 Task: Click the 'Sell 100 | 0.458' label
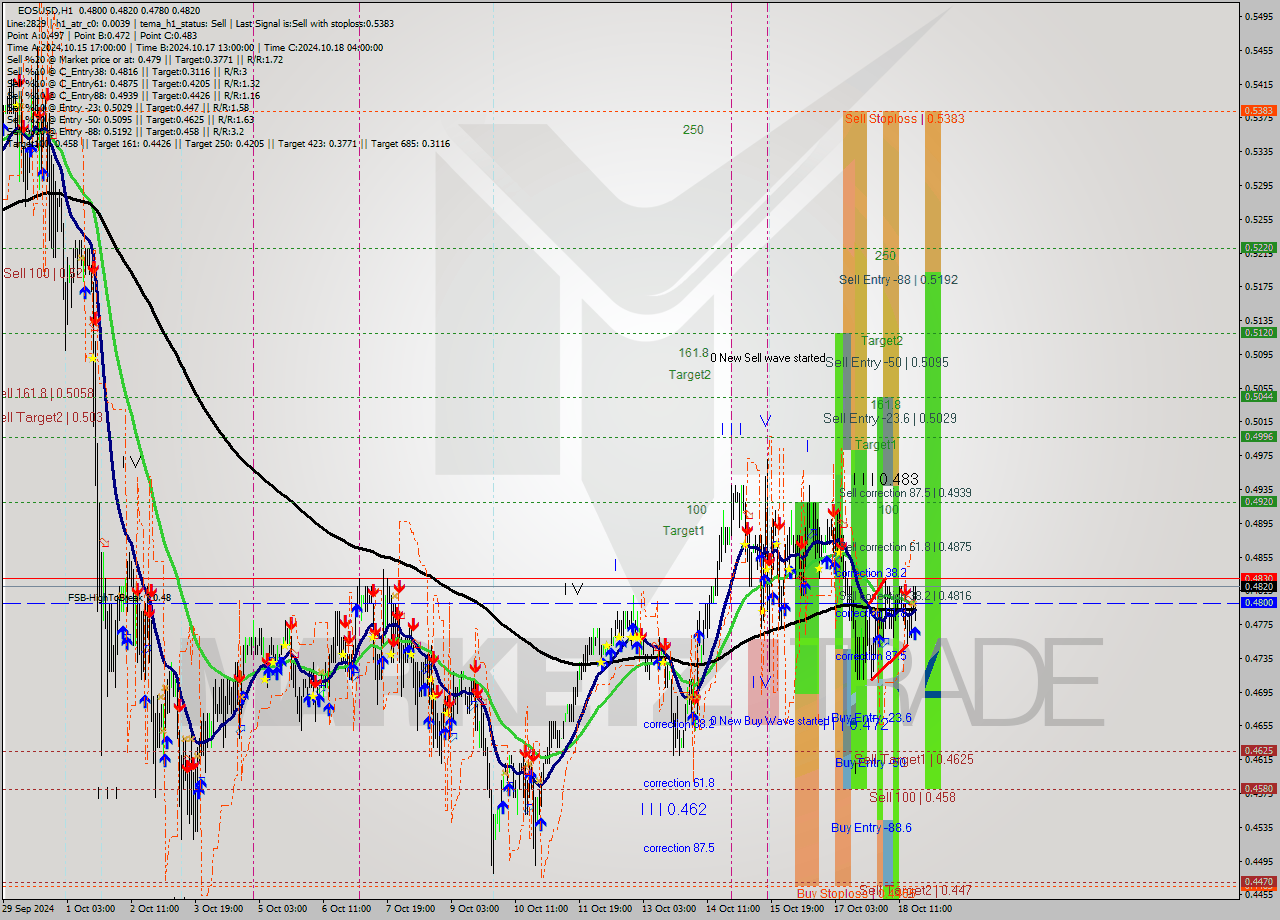(x=912, y=797)
